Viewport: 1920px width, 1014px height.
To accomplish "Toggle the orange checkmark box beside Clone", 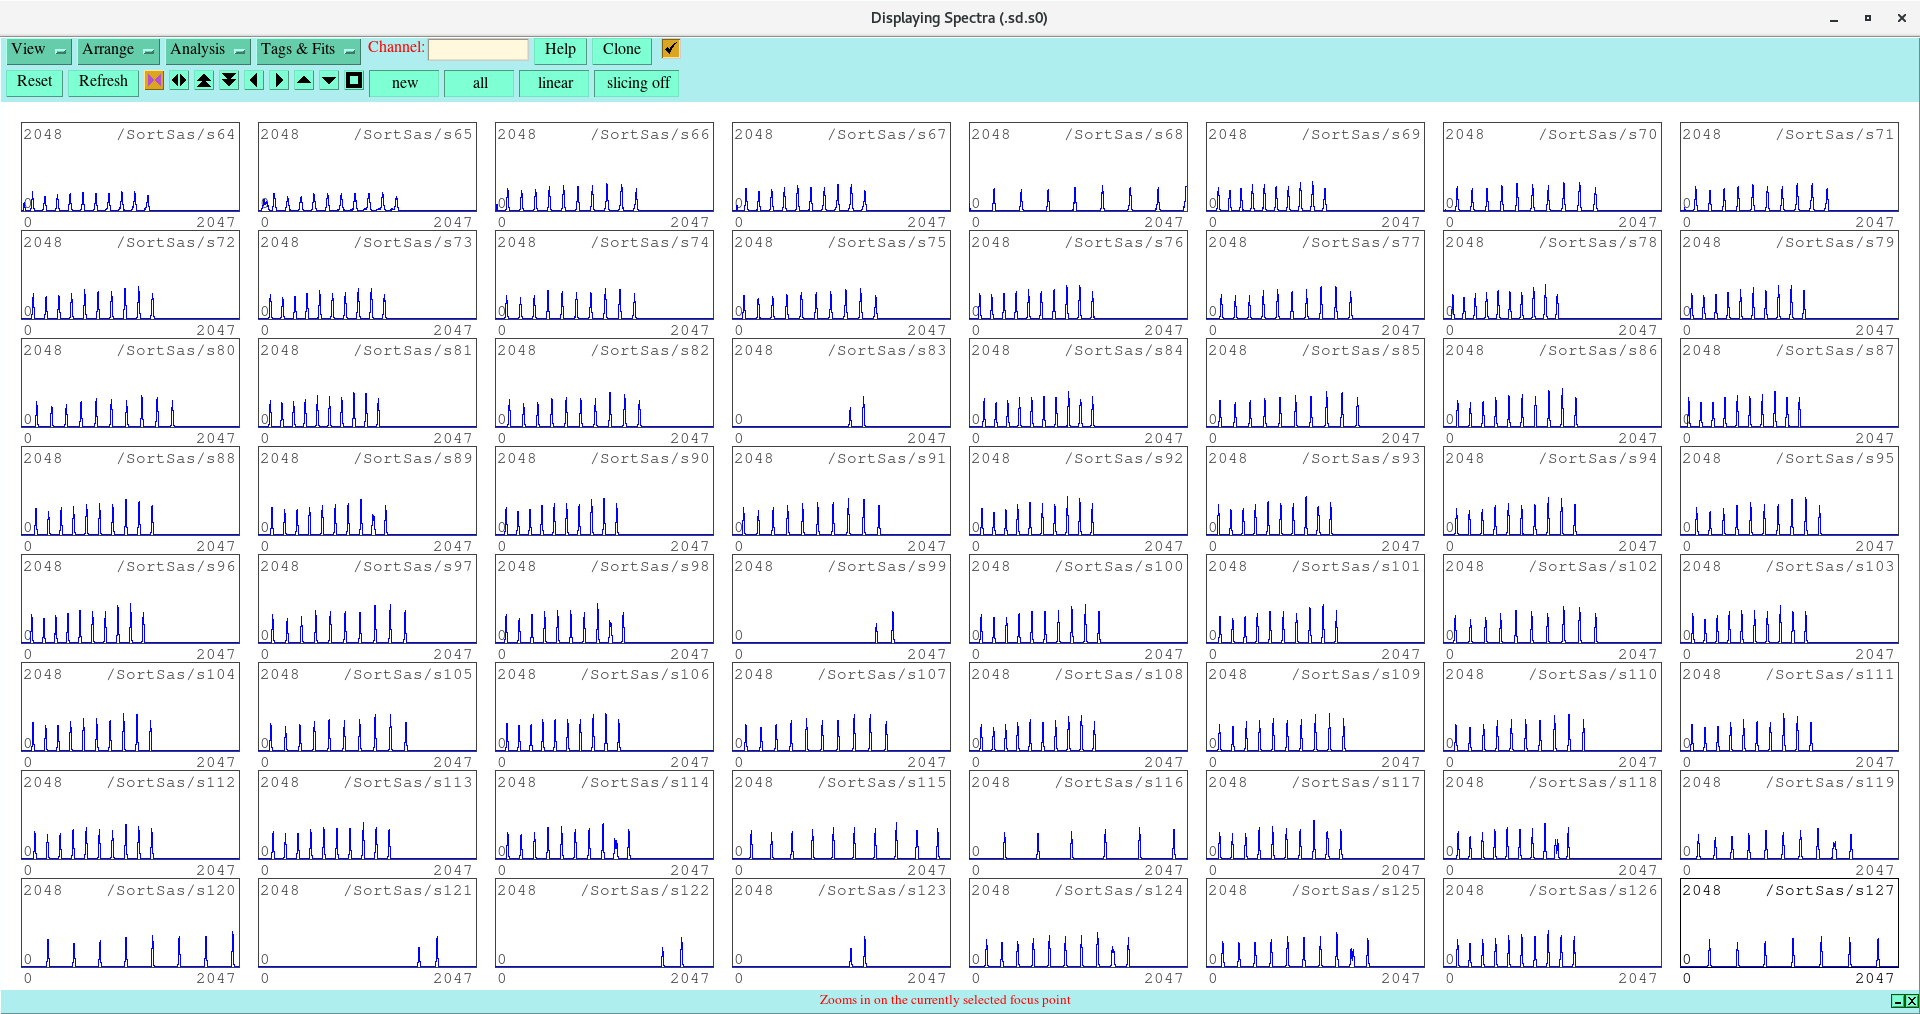I will tap(670, 49).
